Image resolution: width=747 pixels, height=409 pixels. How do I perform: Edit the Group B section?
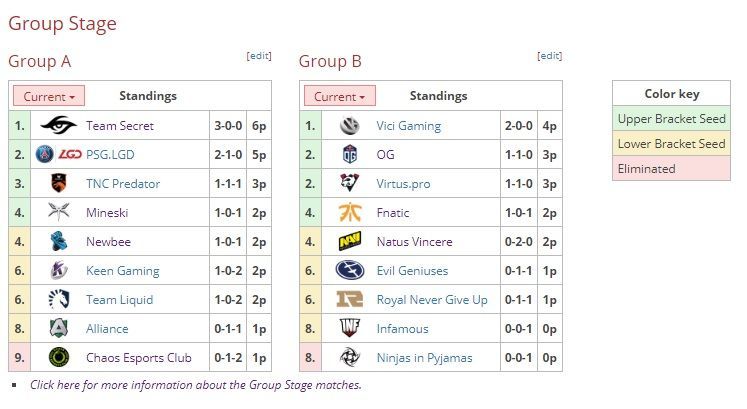tap(549, 56)
